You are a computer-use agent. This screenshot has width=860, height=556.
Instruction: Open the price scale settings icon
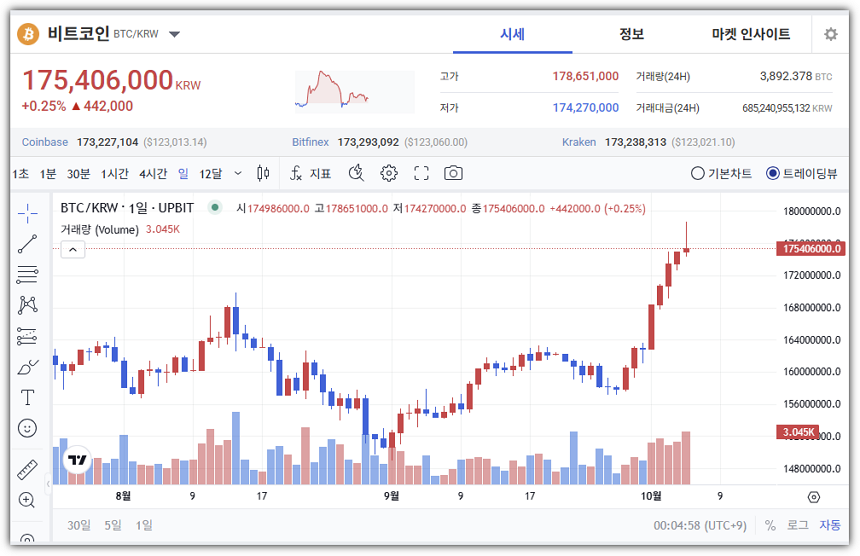click(814, 497)
